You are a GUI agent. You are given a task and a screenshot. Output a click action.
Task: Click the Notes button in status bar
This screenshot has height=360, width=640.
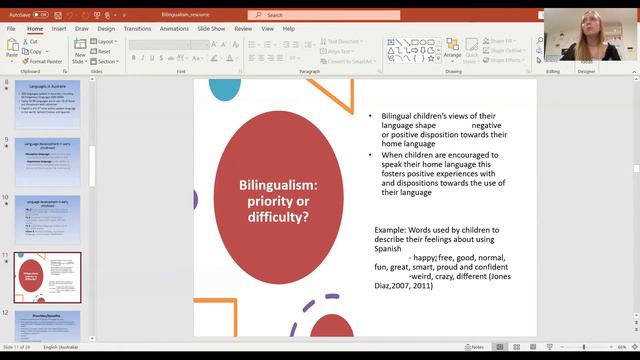(x=474, y=347)
